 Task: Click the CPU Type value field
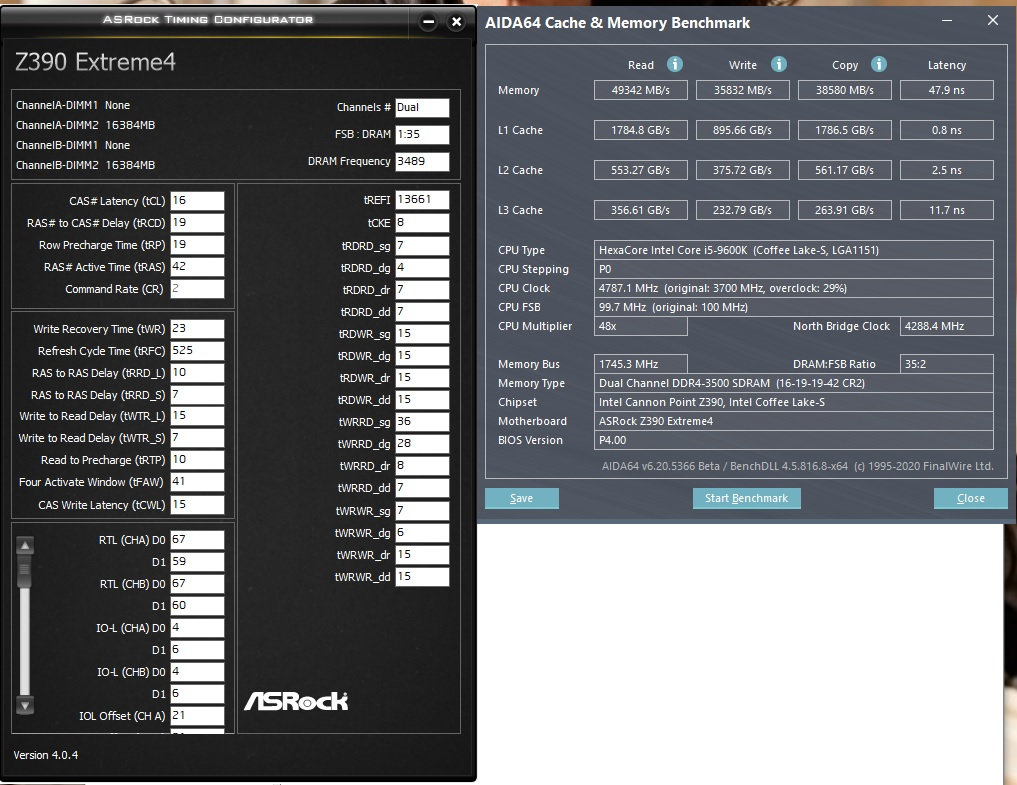(x=794, y=250)
